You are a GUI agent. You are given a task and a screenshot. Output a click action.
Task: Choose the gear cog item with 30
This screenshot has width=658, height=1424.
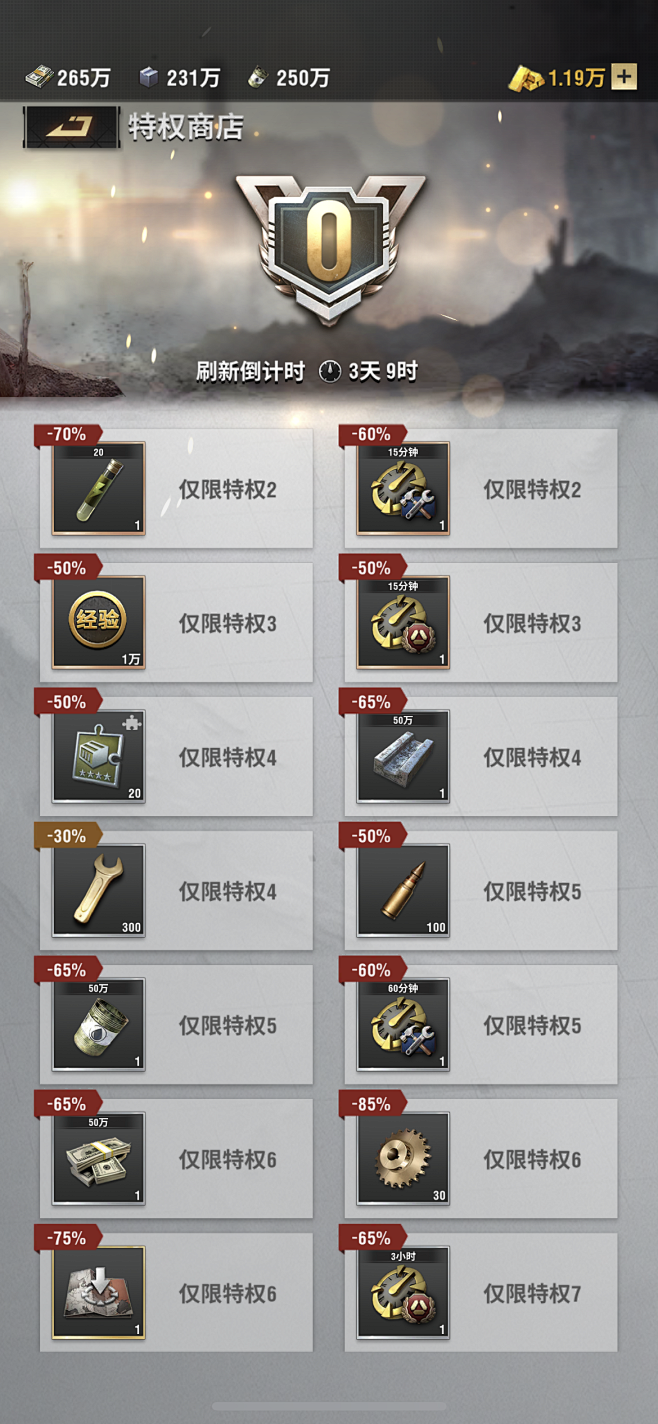(x=403, y=1159)
